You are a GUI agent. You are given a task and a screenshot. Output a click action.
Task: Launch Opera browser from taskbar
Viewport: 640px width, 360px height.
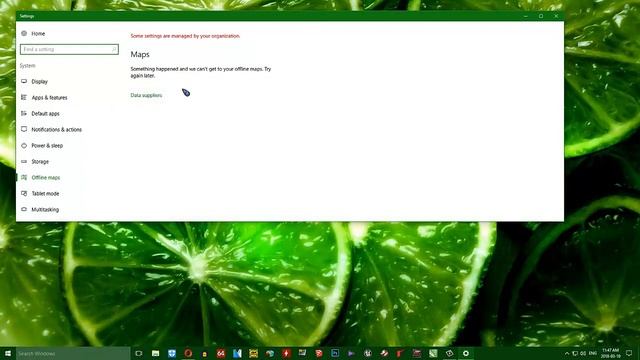188,353
